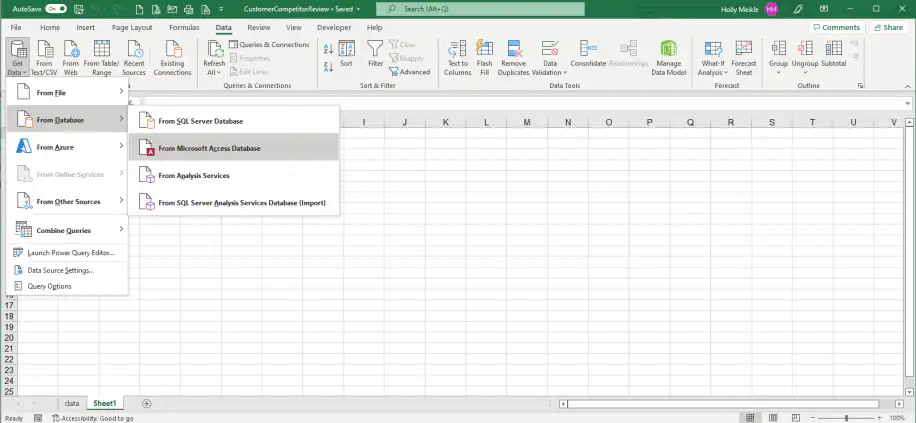
Task: Switch to the Formulas tab
Action: tap(184, 27)
